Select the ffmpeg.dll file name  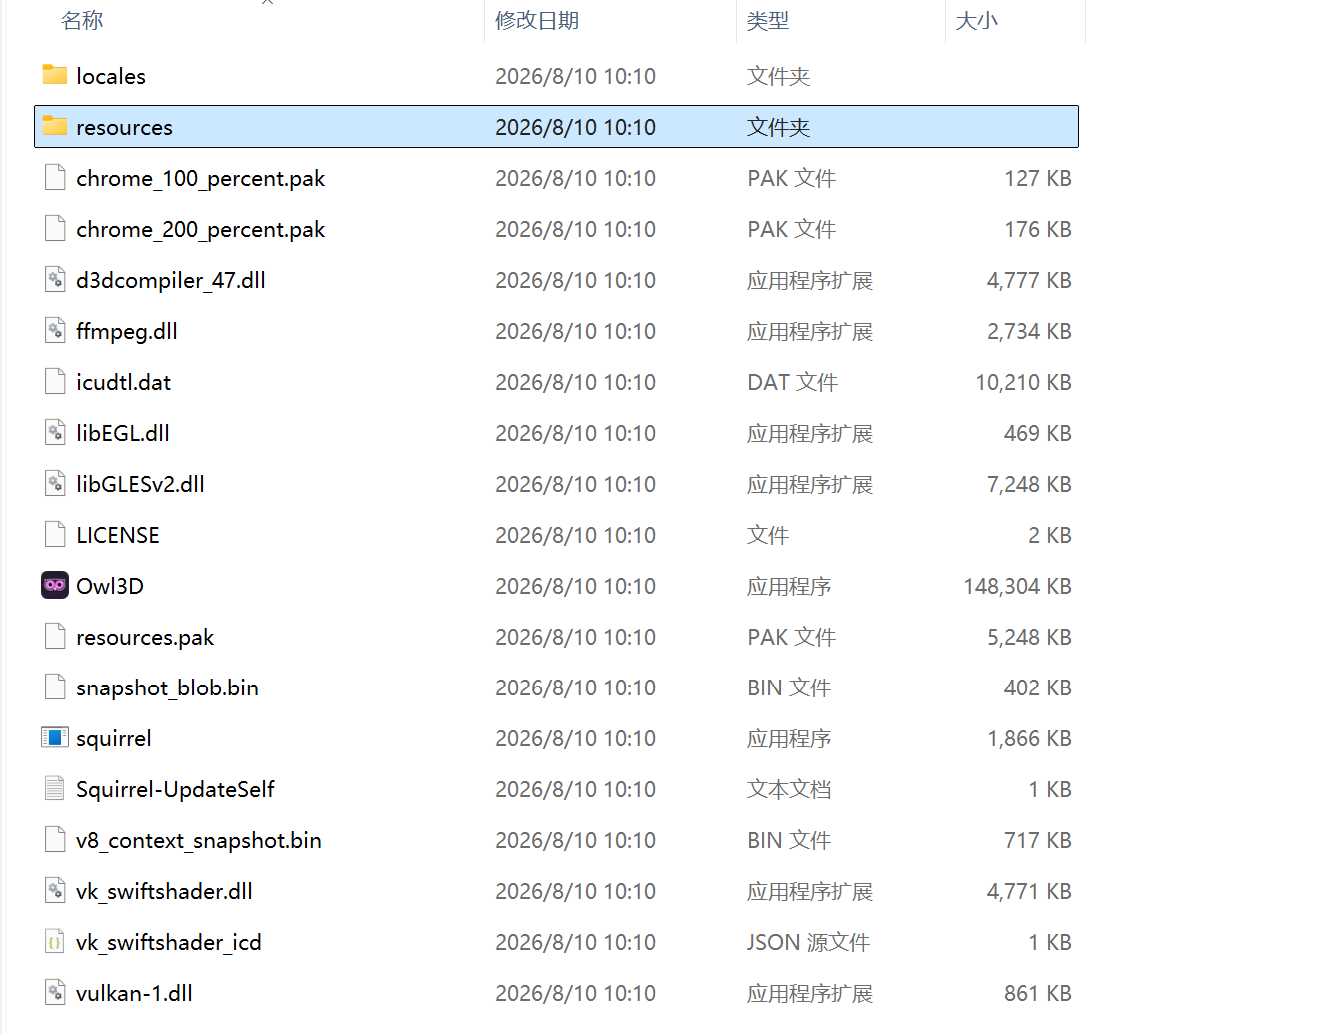click(x=127, y=331)
